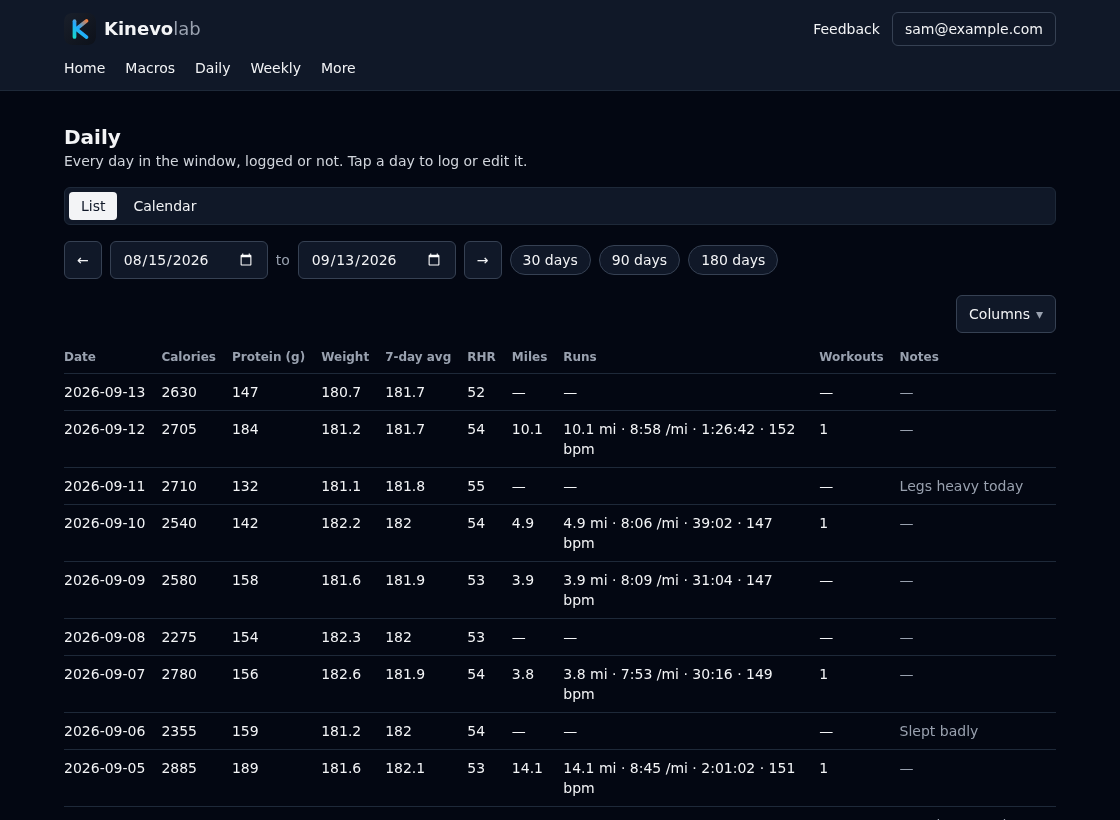The image size is (1120, 820).
Task: Click the RHR column header
Action: click(481, 356)
